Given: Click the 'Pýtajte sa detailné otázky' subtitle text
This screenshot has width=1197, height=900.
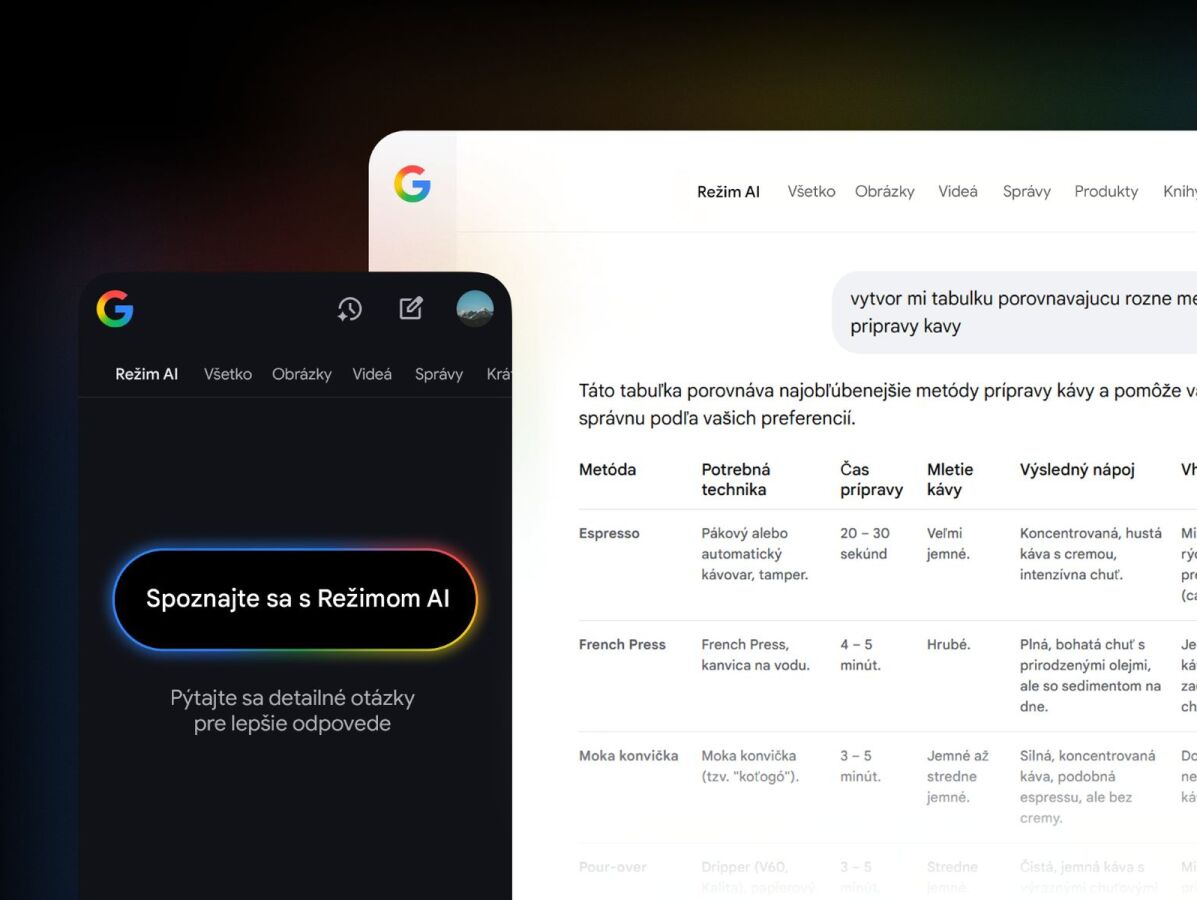Looking at the screenshot, I should [292, 711].
